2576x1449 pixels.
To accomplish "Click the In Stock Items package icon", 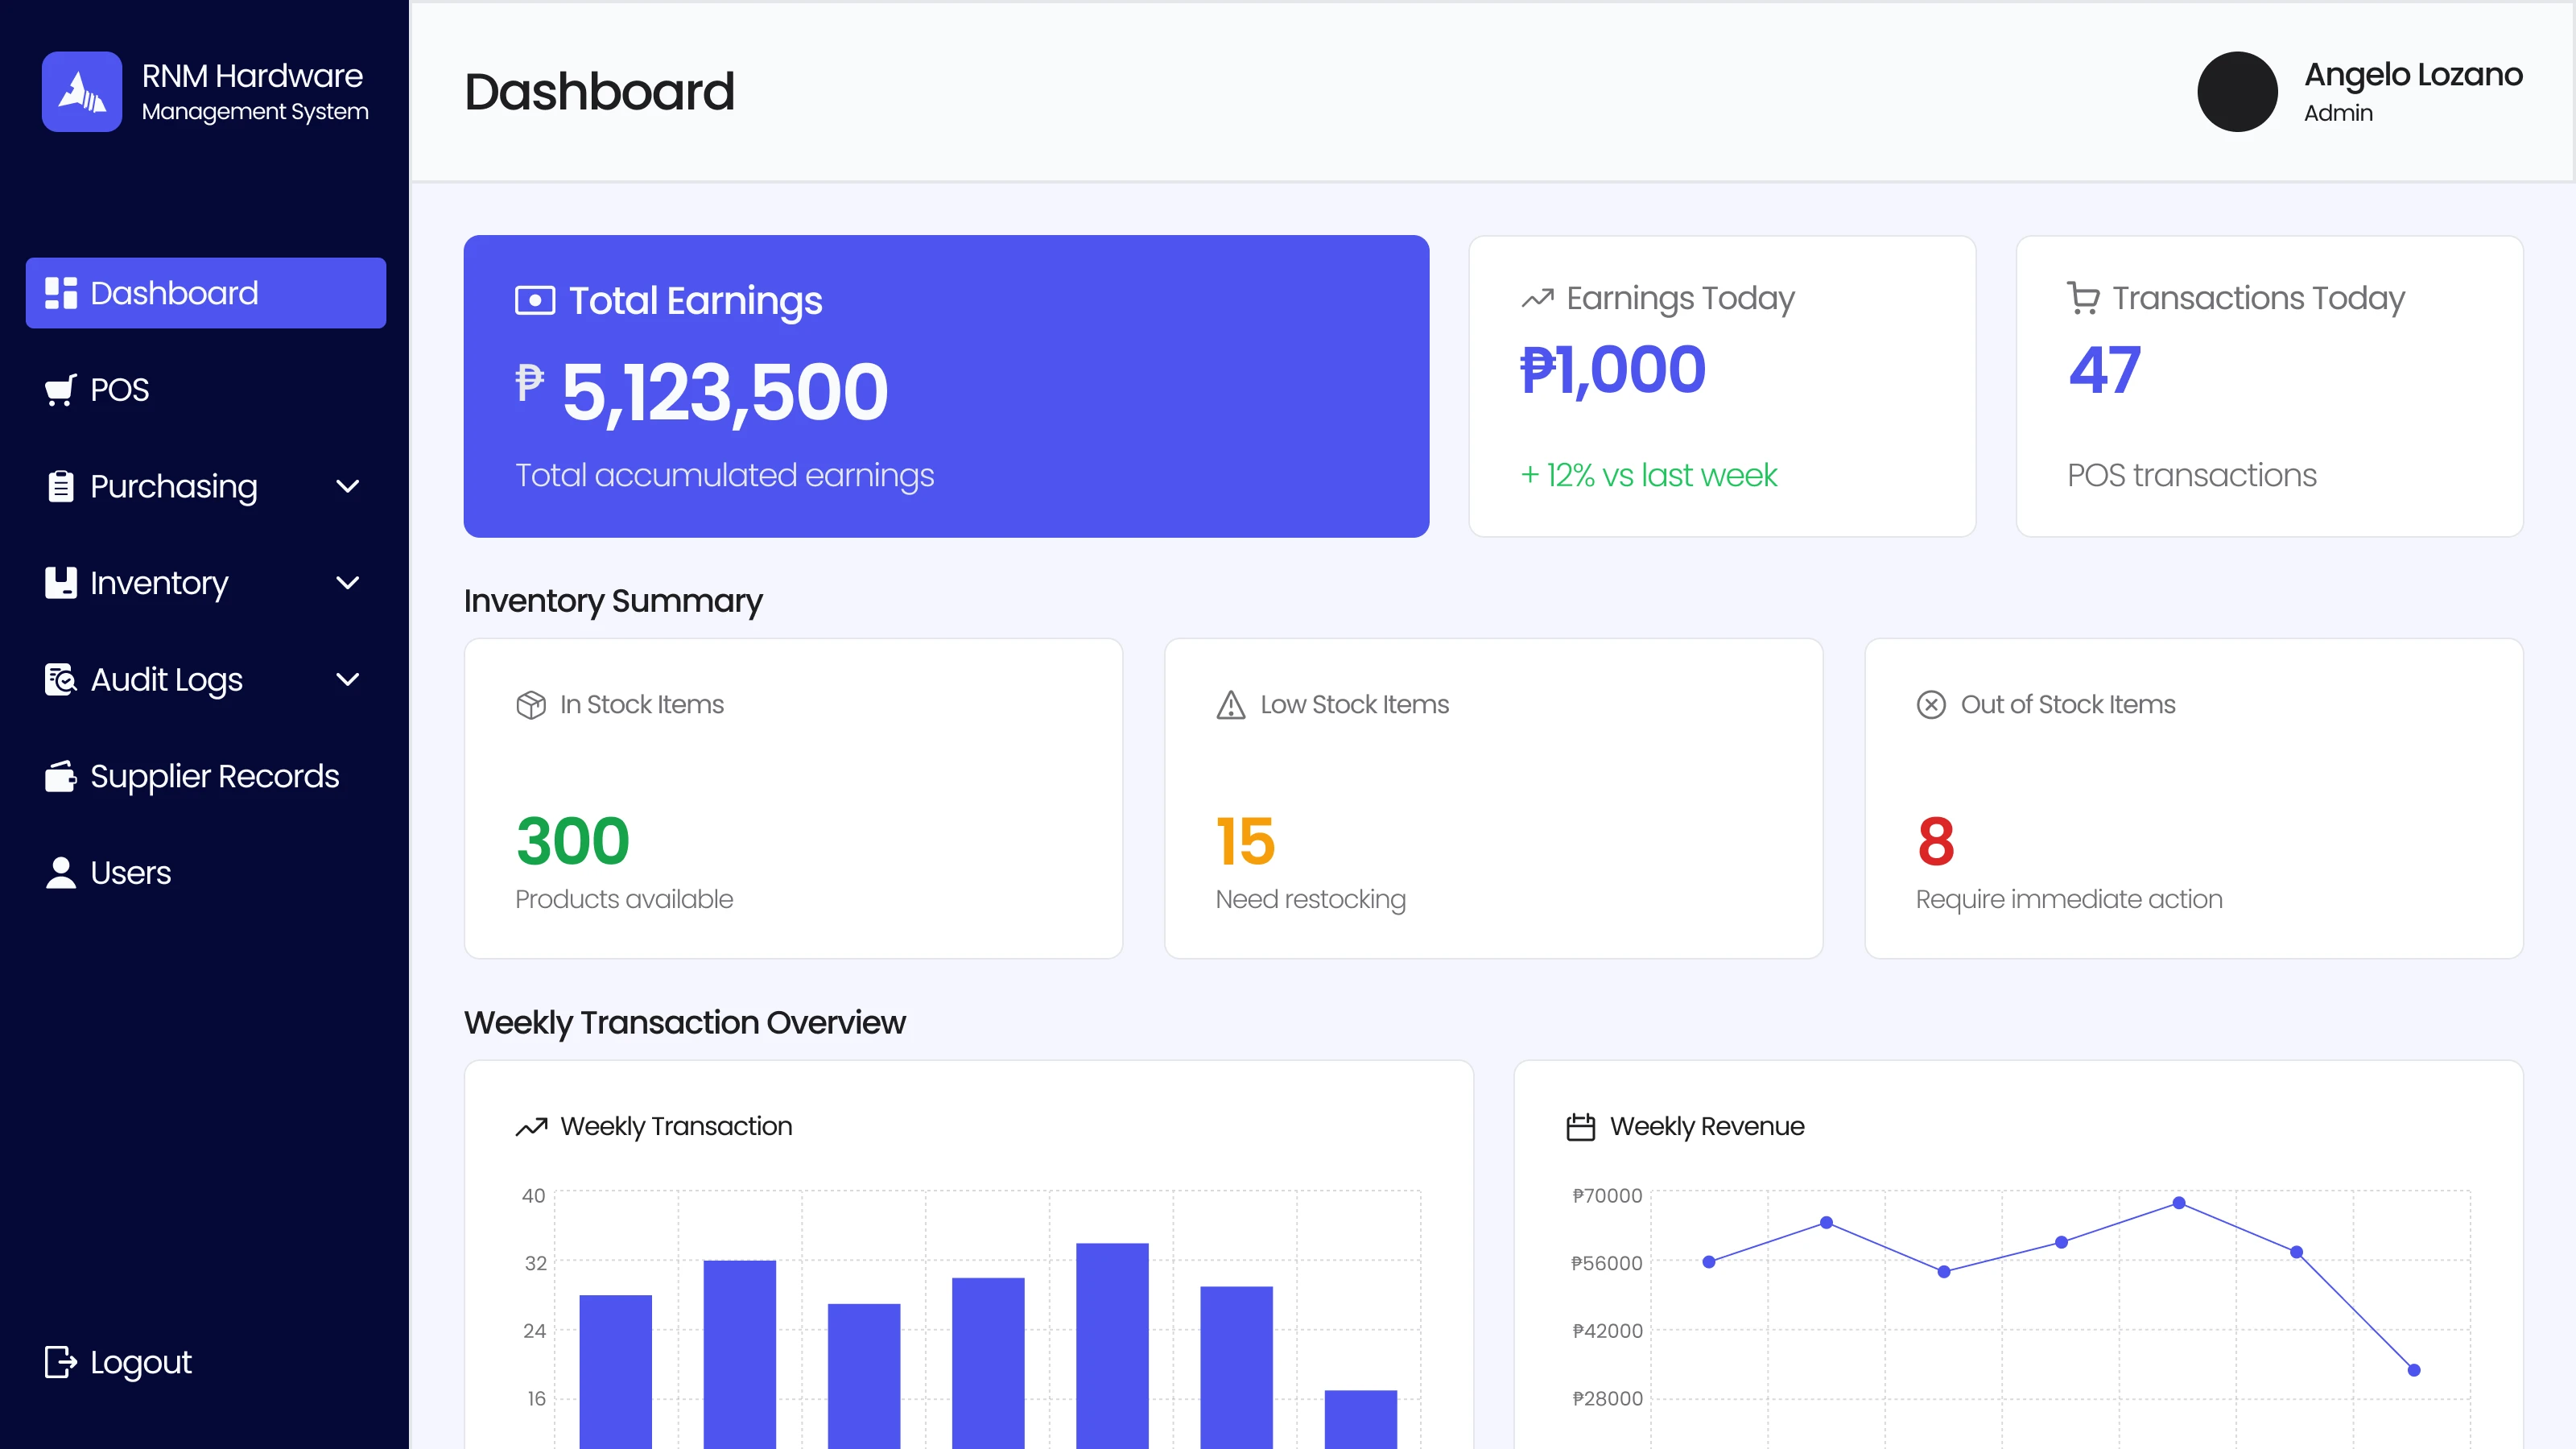I will 531,705.
